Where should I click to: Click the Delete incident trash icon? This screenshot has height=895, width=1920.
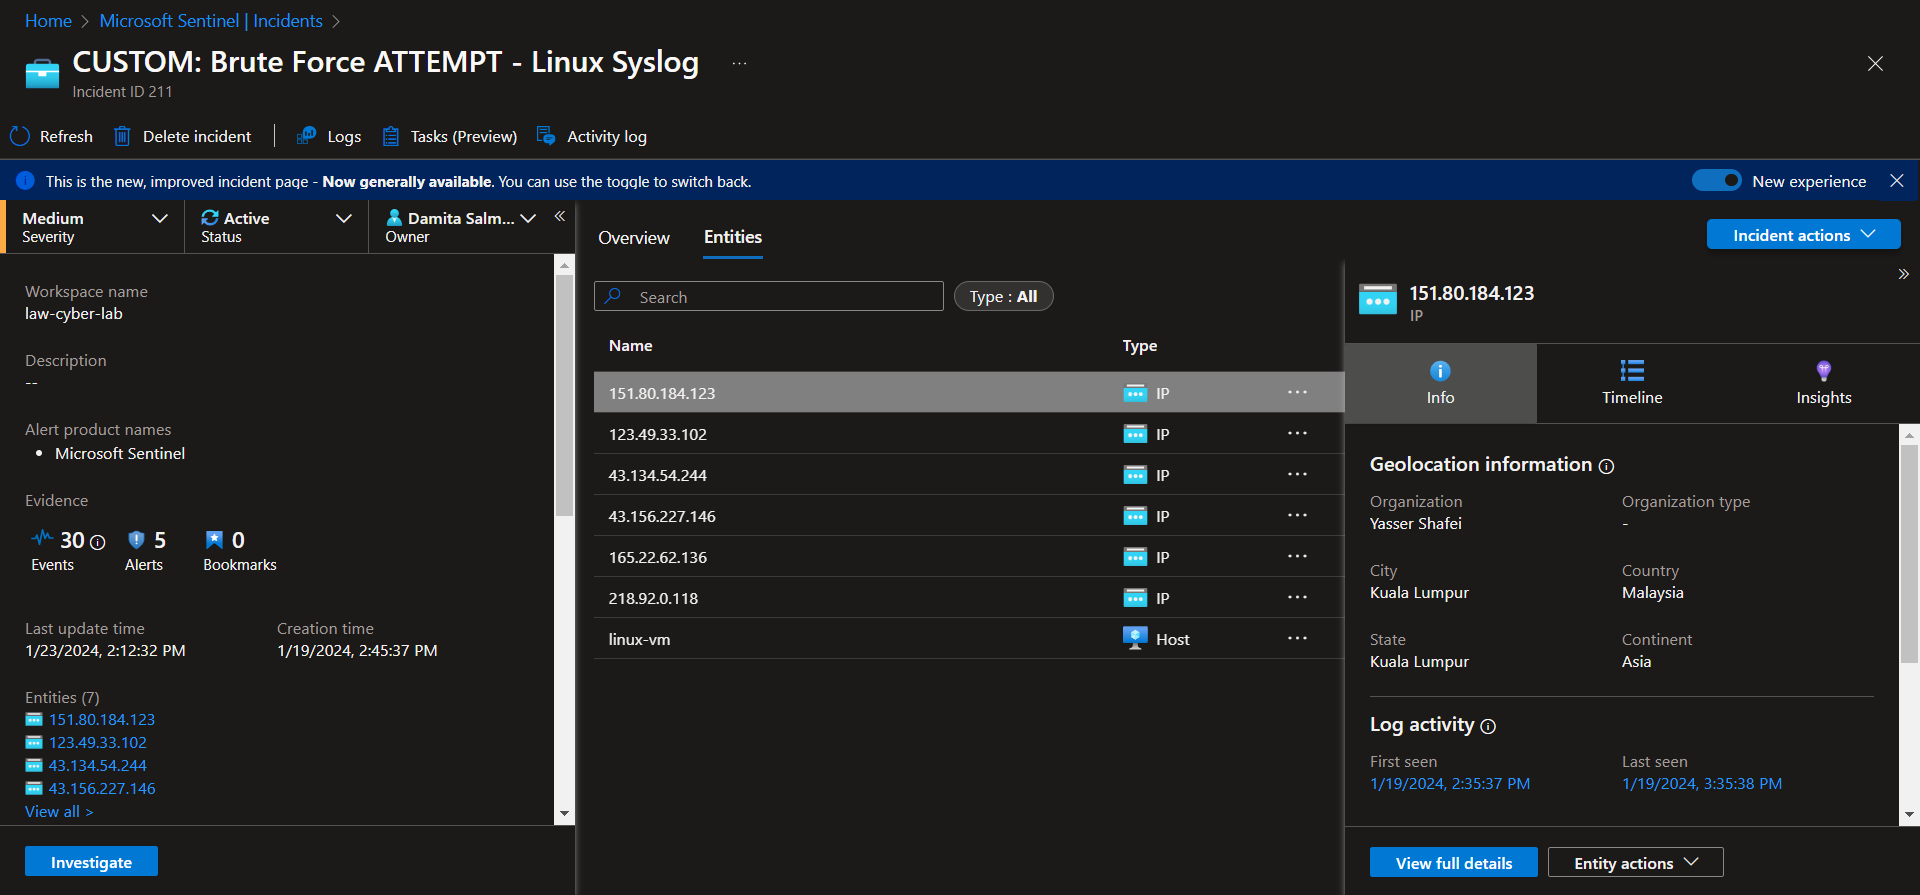(122, 136)
